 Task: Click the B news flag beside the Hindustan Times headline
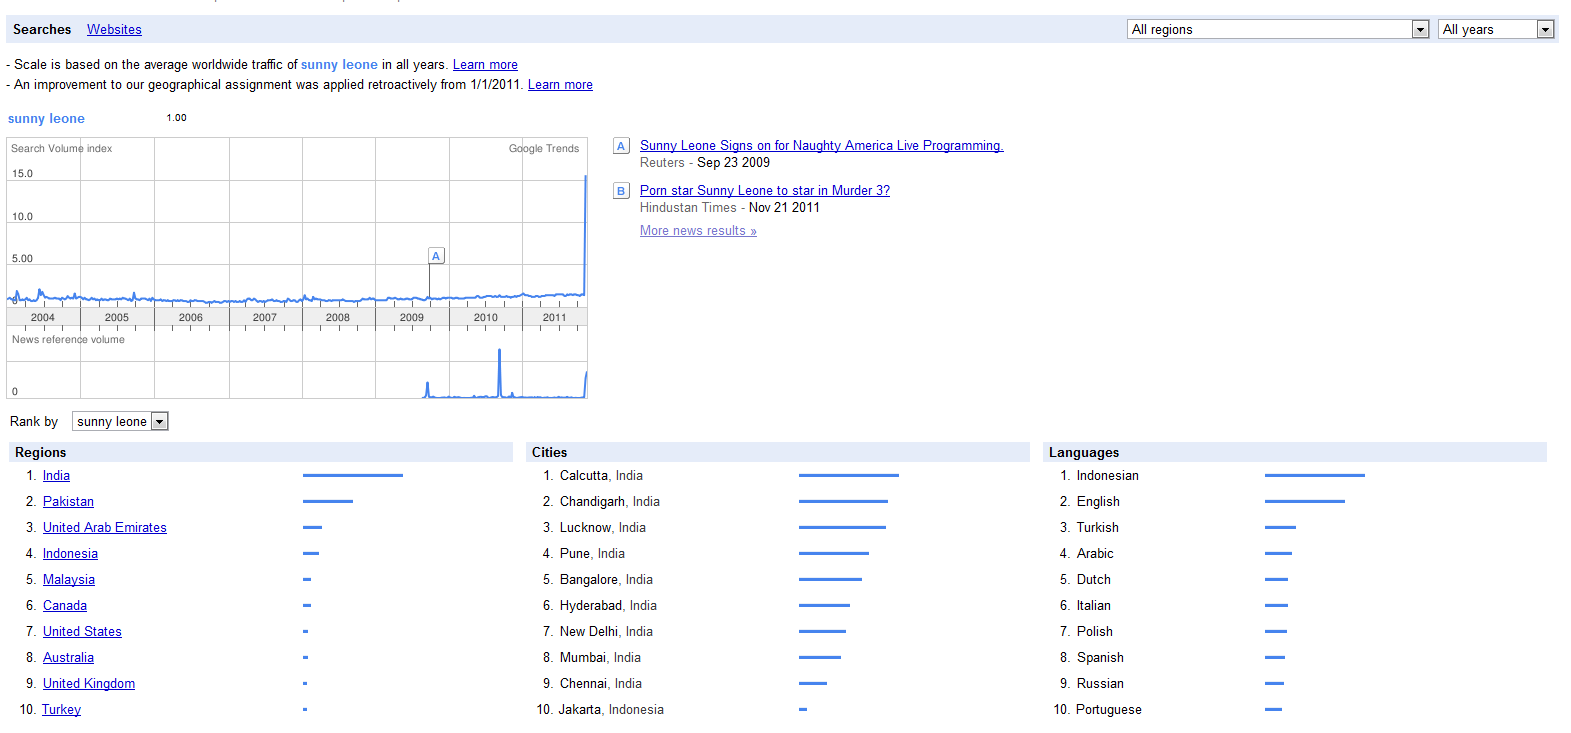[x=621, y=191]
